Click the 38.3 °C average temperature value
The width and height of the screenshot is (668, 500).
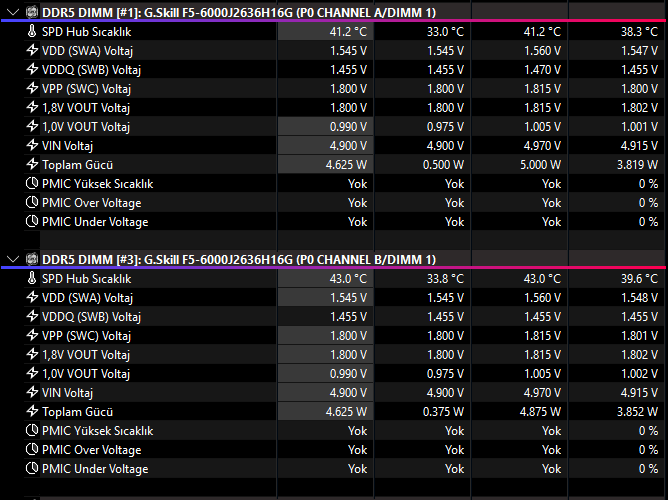[x=639, y=32]
